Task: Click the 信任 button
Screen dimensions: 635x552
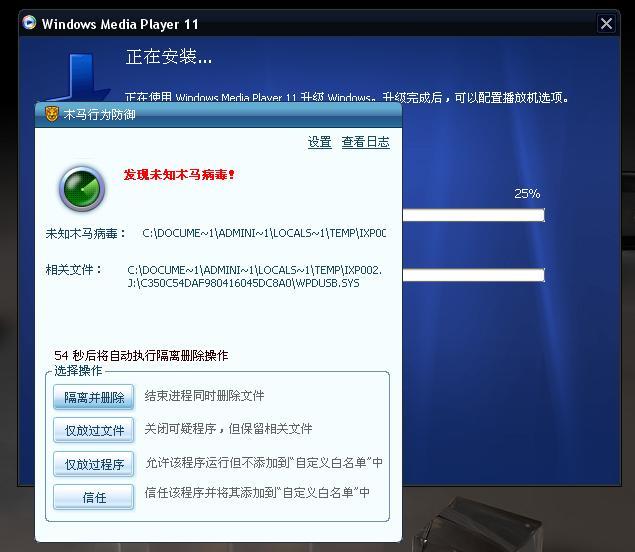Action: (x=94, y=497)
